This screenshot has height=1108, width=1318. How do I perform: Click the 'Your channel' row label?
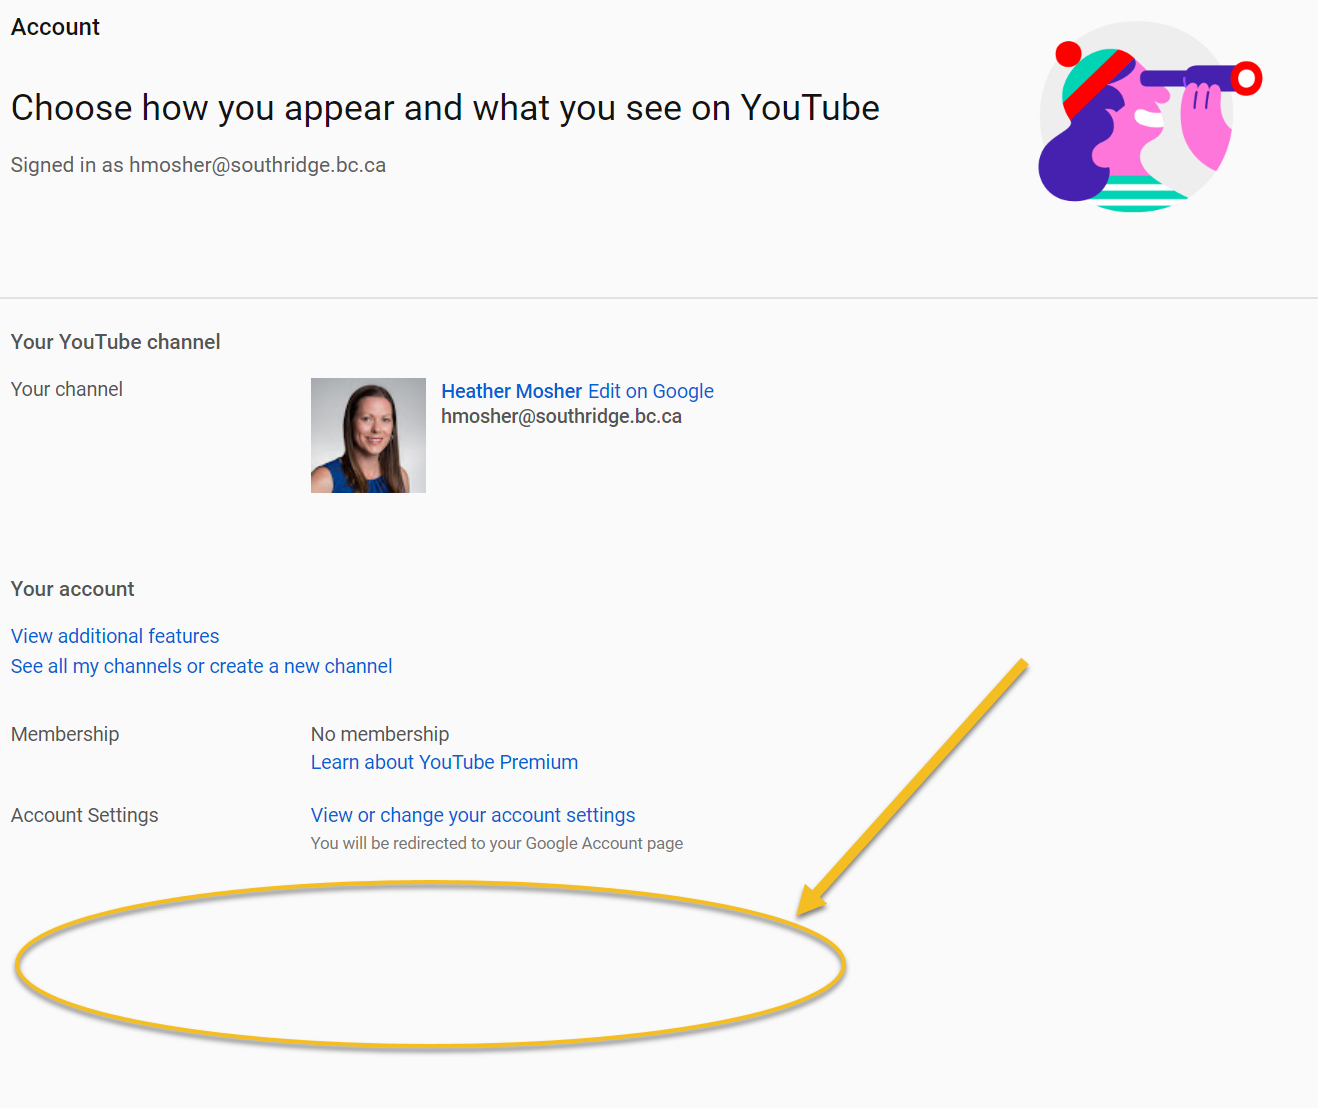point(66,389)
